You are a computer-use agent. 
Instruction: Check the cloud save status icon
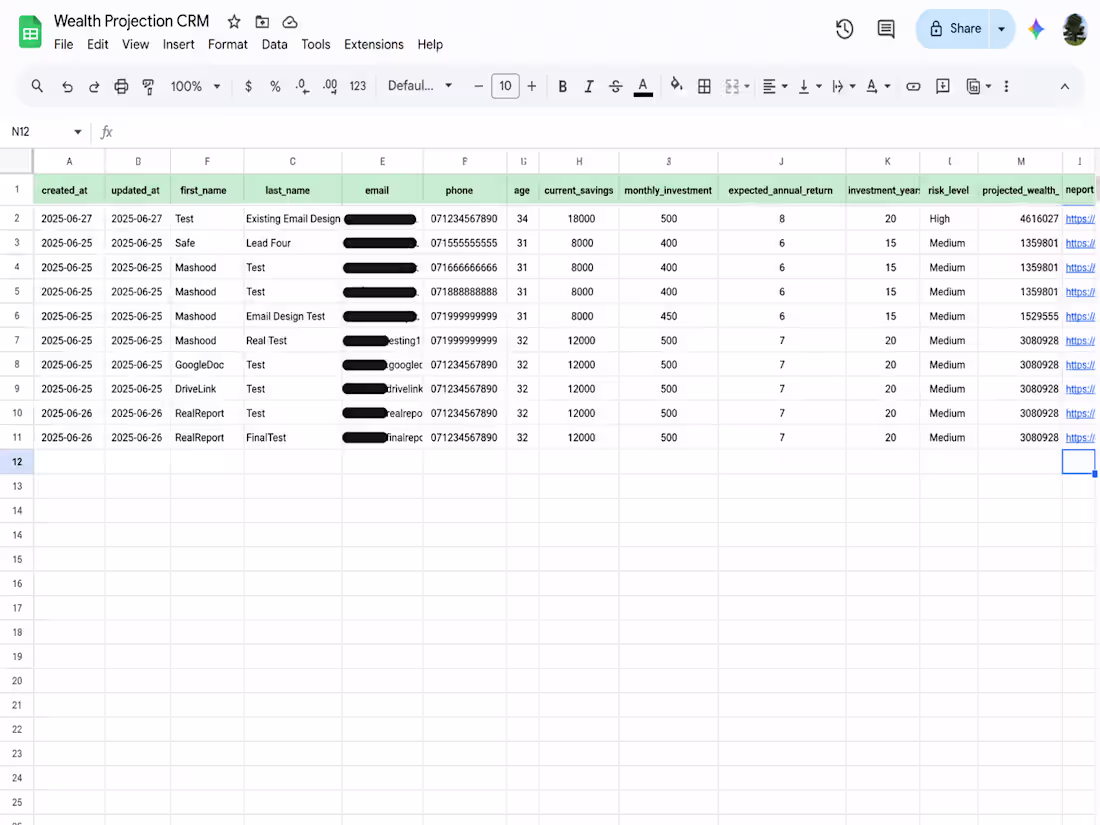click(290, 22)
